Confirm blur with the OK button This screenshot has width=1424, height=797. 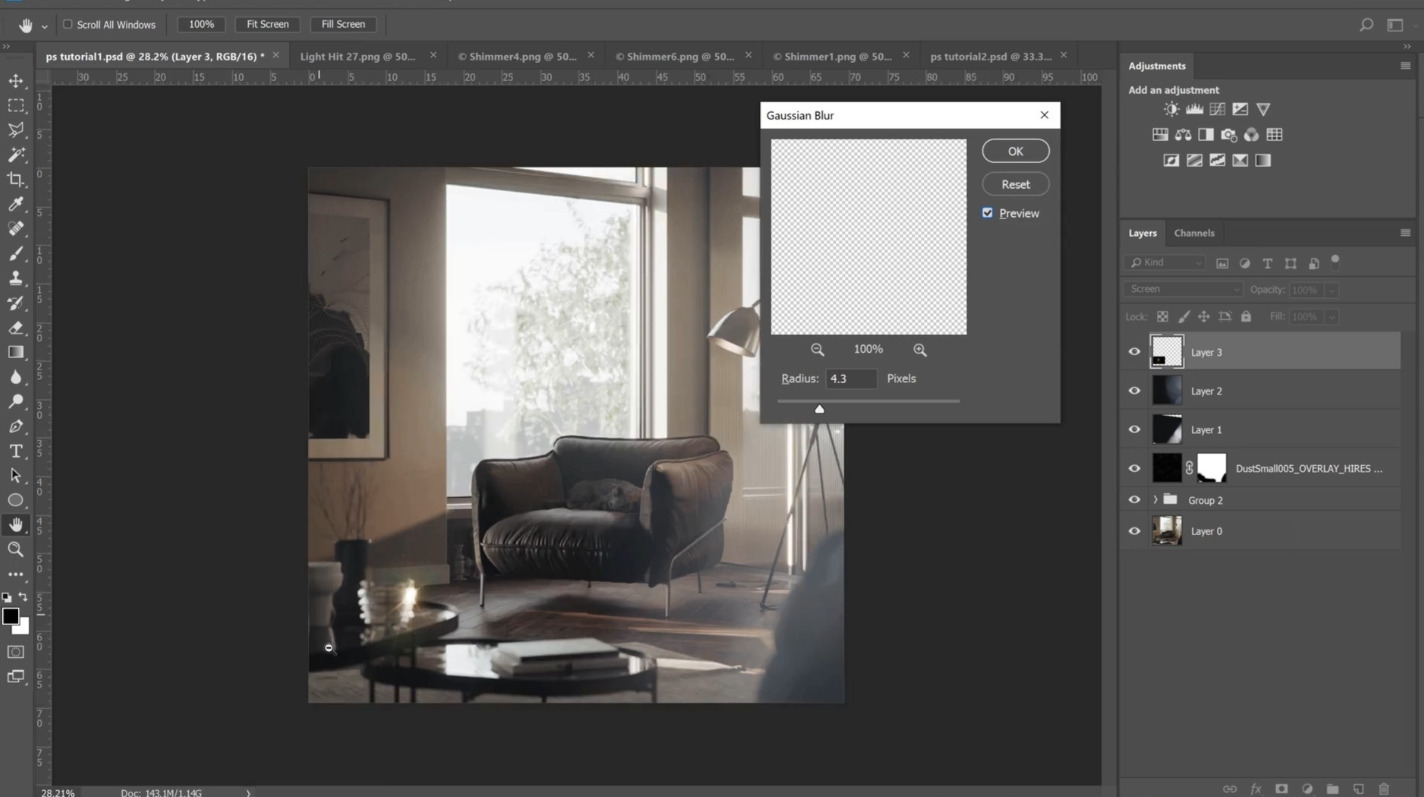click(1015, 151)
